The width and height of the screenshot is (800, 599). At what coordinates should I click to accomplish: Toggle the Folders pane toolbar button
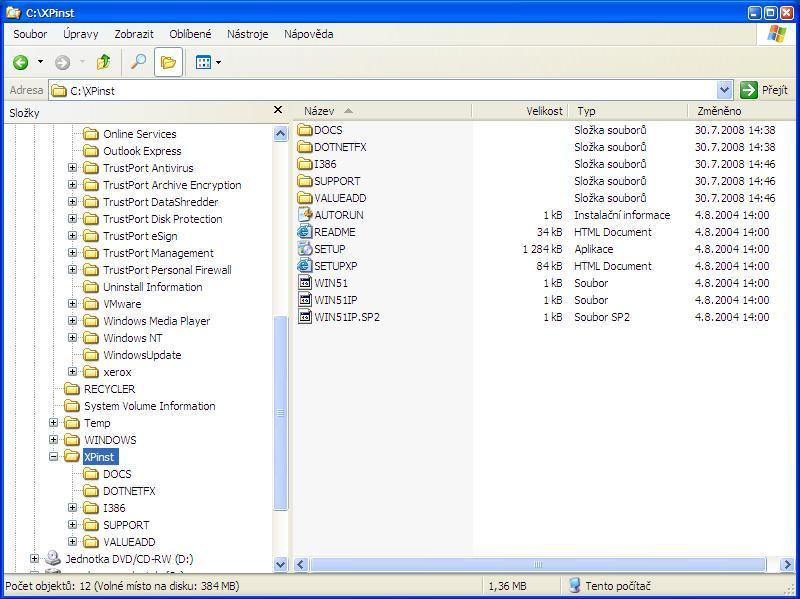point(168,62)
